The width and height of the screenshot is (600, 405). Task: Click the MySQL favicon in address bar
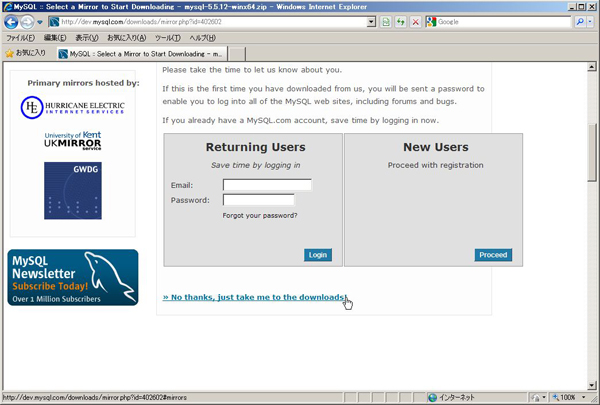[54, 22]
